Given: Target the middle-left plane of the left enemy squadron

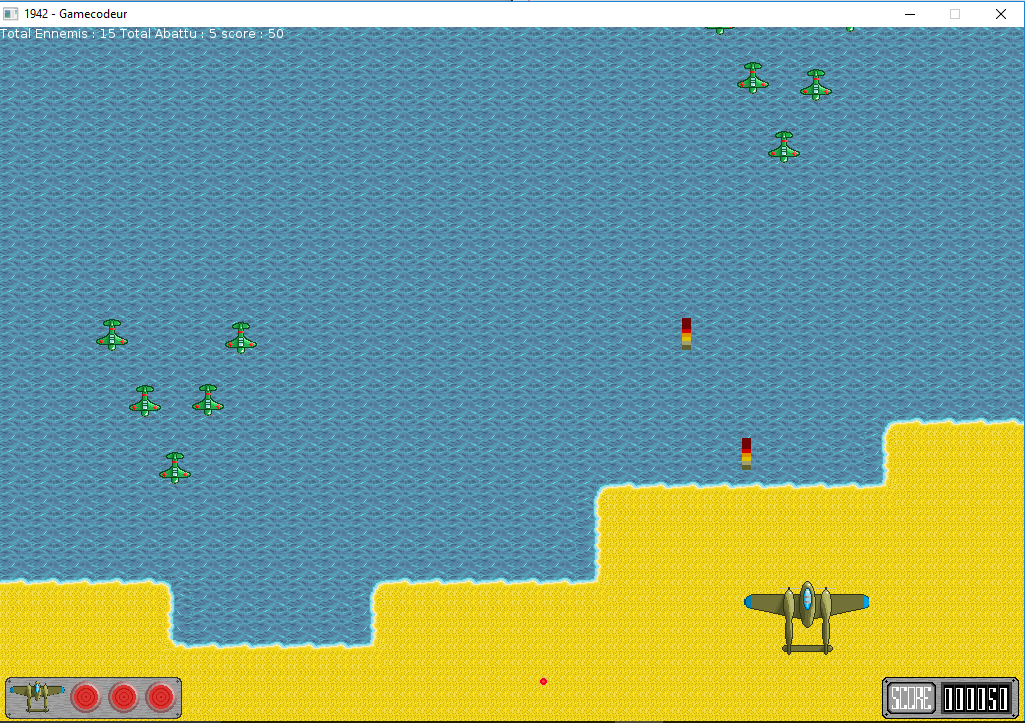Looking at the screenshot, I should 144,401.
